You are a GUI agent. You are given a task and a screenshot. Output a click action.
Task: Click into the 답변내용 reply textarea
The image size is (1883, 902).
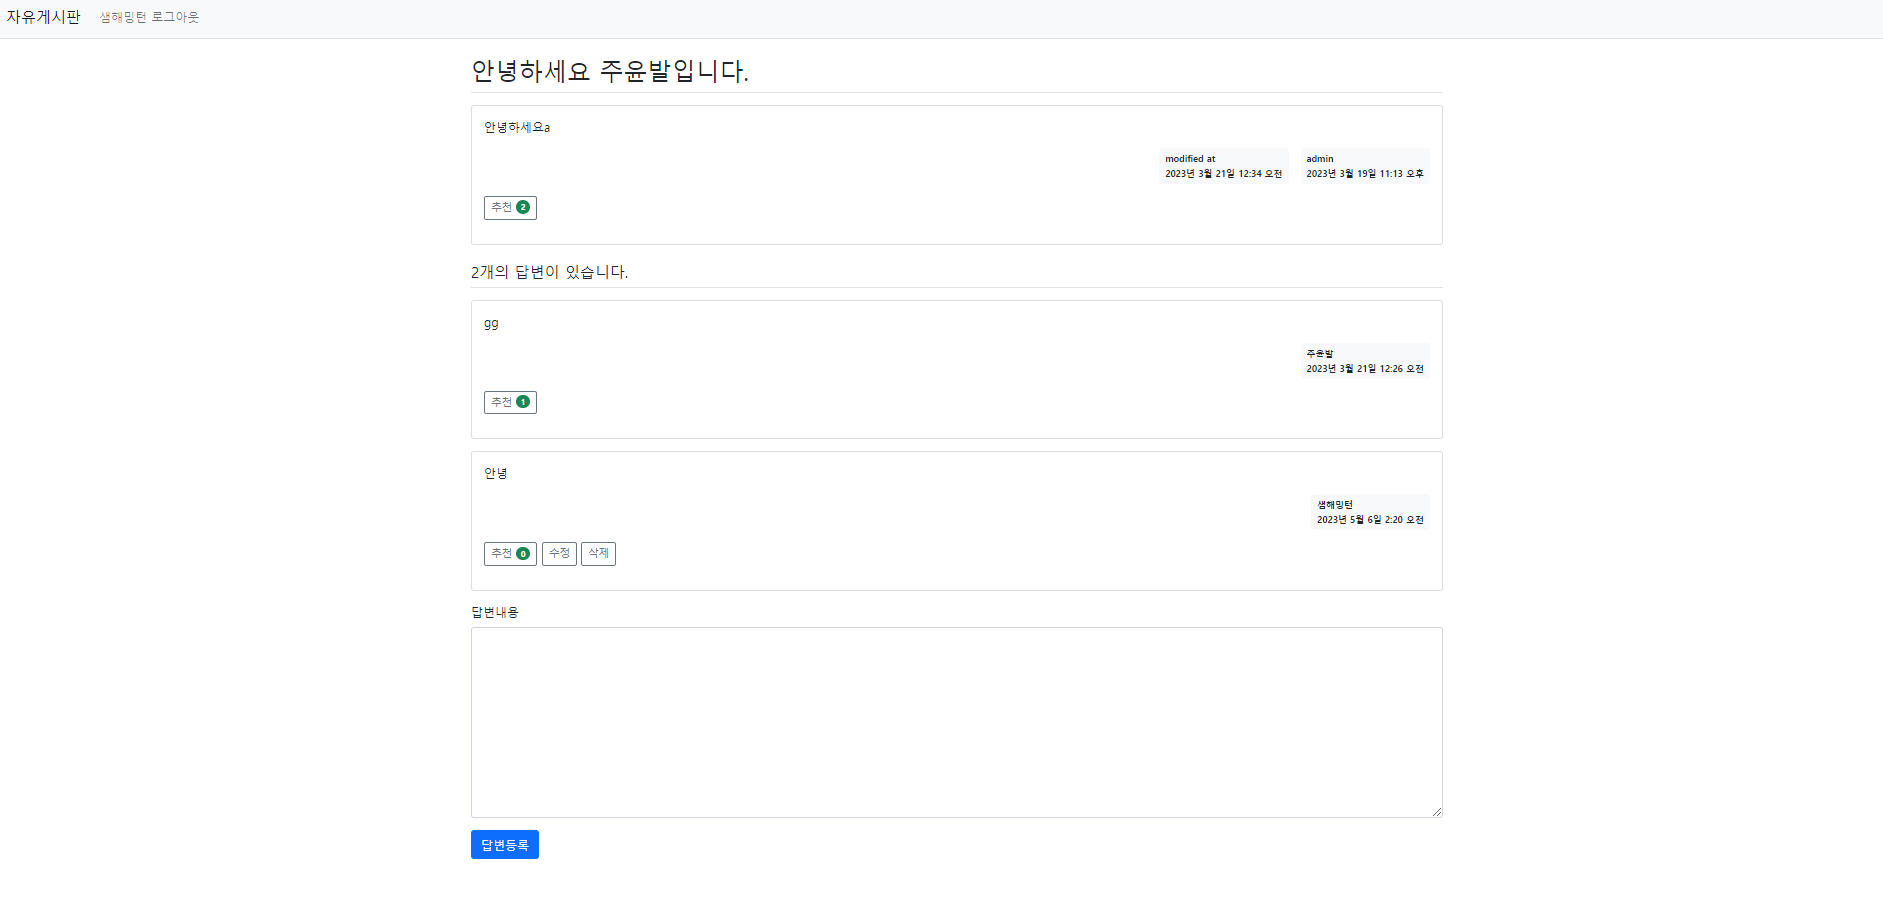pyautogui.click(x=956, y=722)
